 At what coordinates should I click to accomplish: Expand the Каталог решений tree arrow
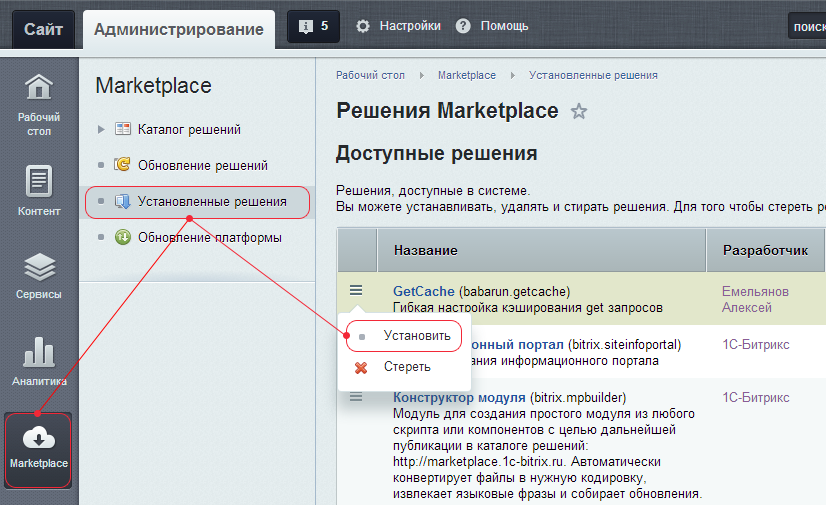[x=100, y=129]
